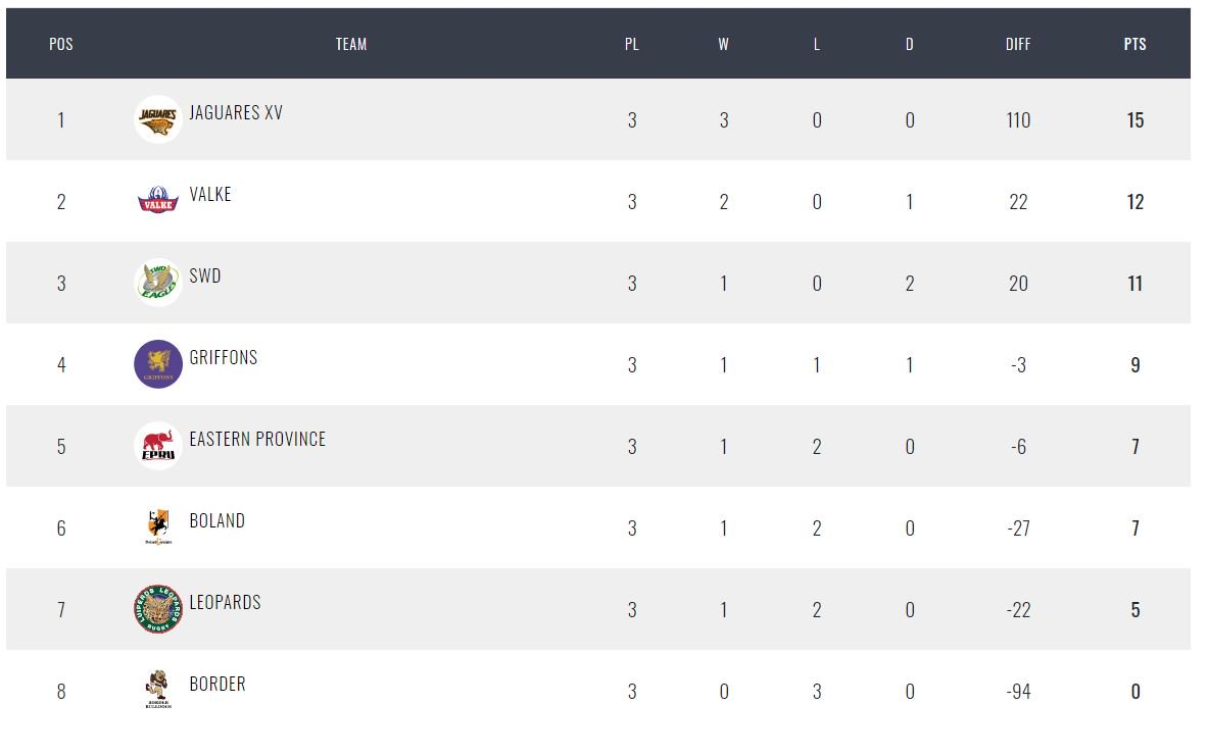This screenshot has height=754, width=1208.
Task: Click the Border Bulldogs team logo
Action: (x=158, y=690)
